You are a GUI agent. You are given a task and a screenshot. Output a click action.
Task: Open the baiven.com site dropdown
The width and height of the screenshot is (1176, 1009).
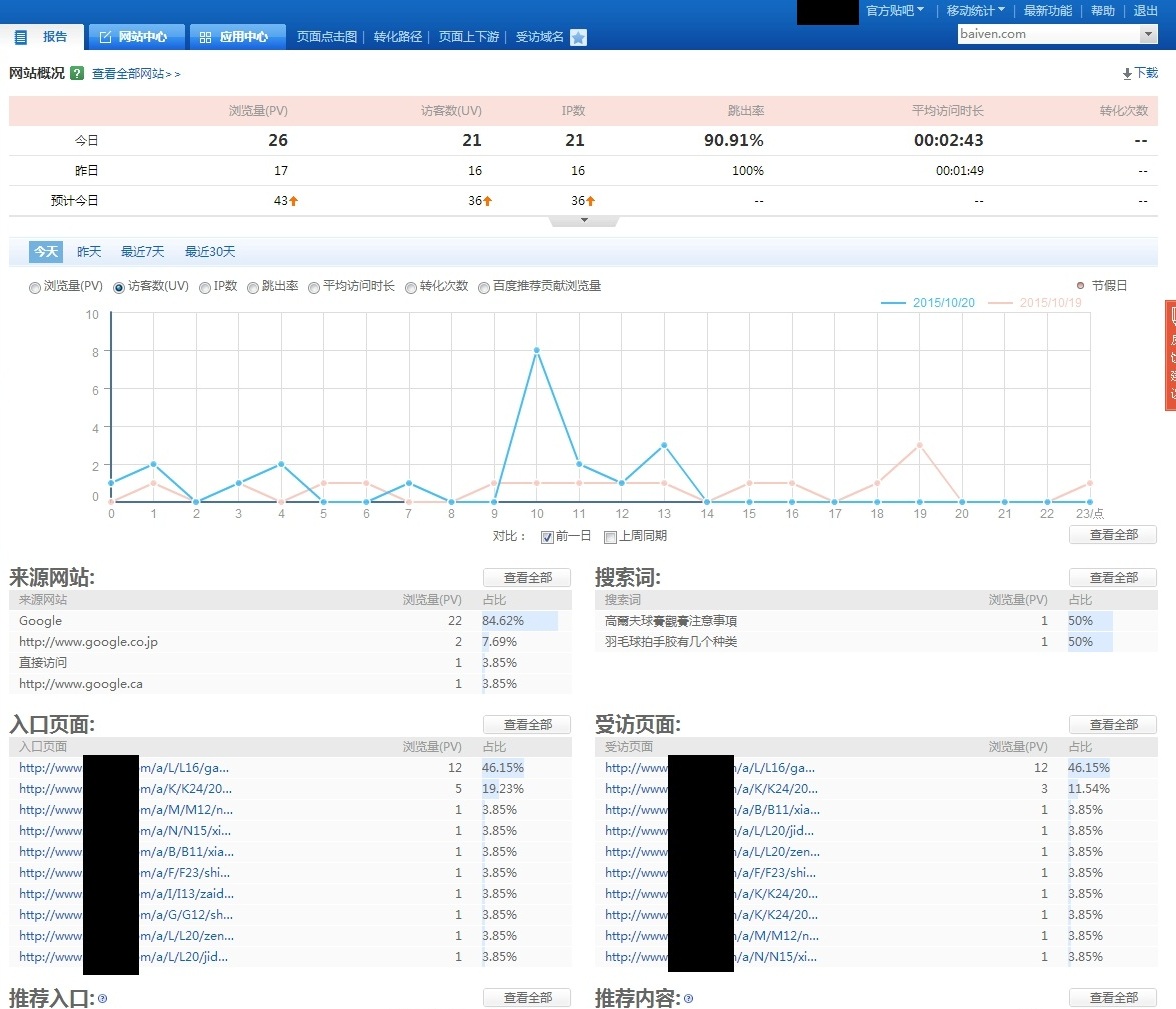(1148, 34)
